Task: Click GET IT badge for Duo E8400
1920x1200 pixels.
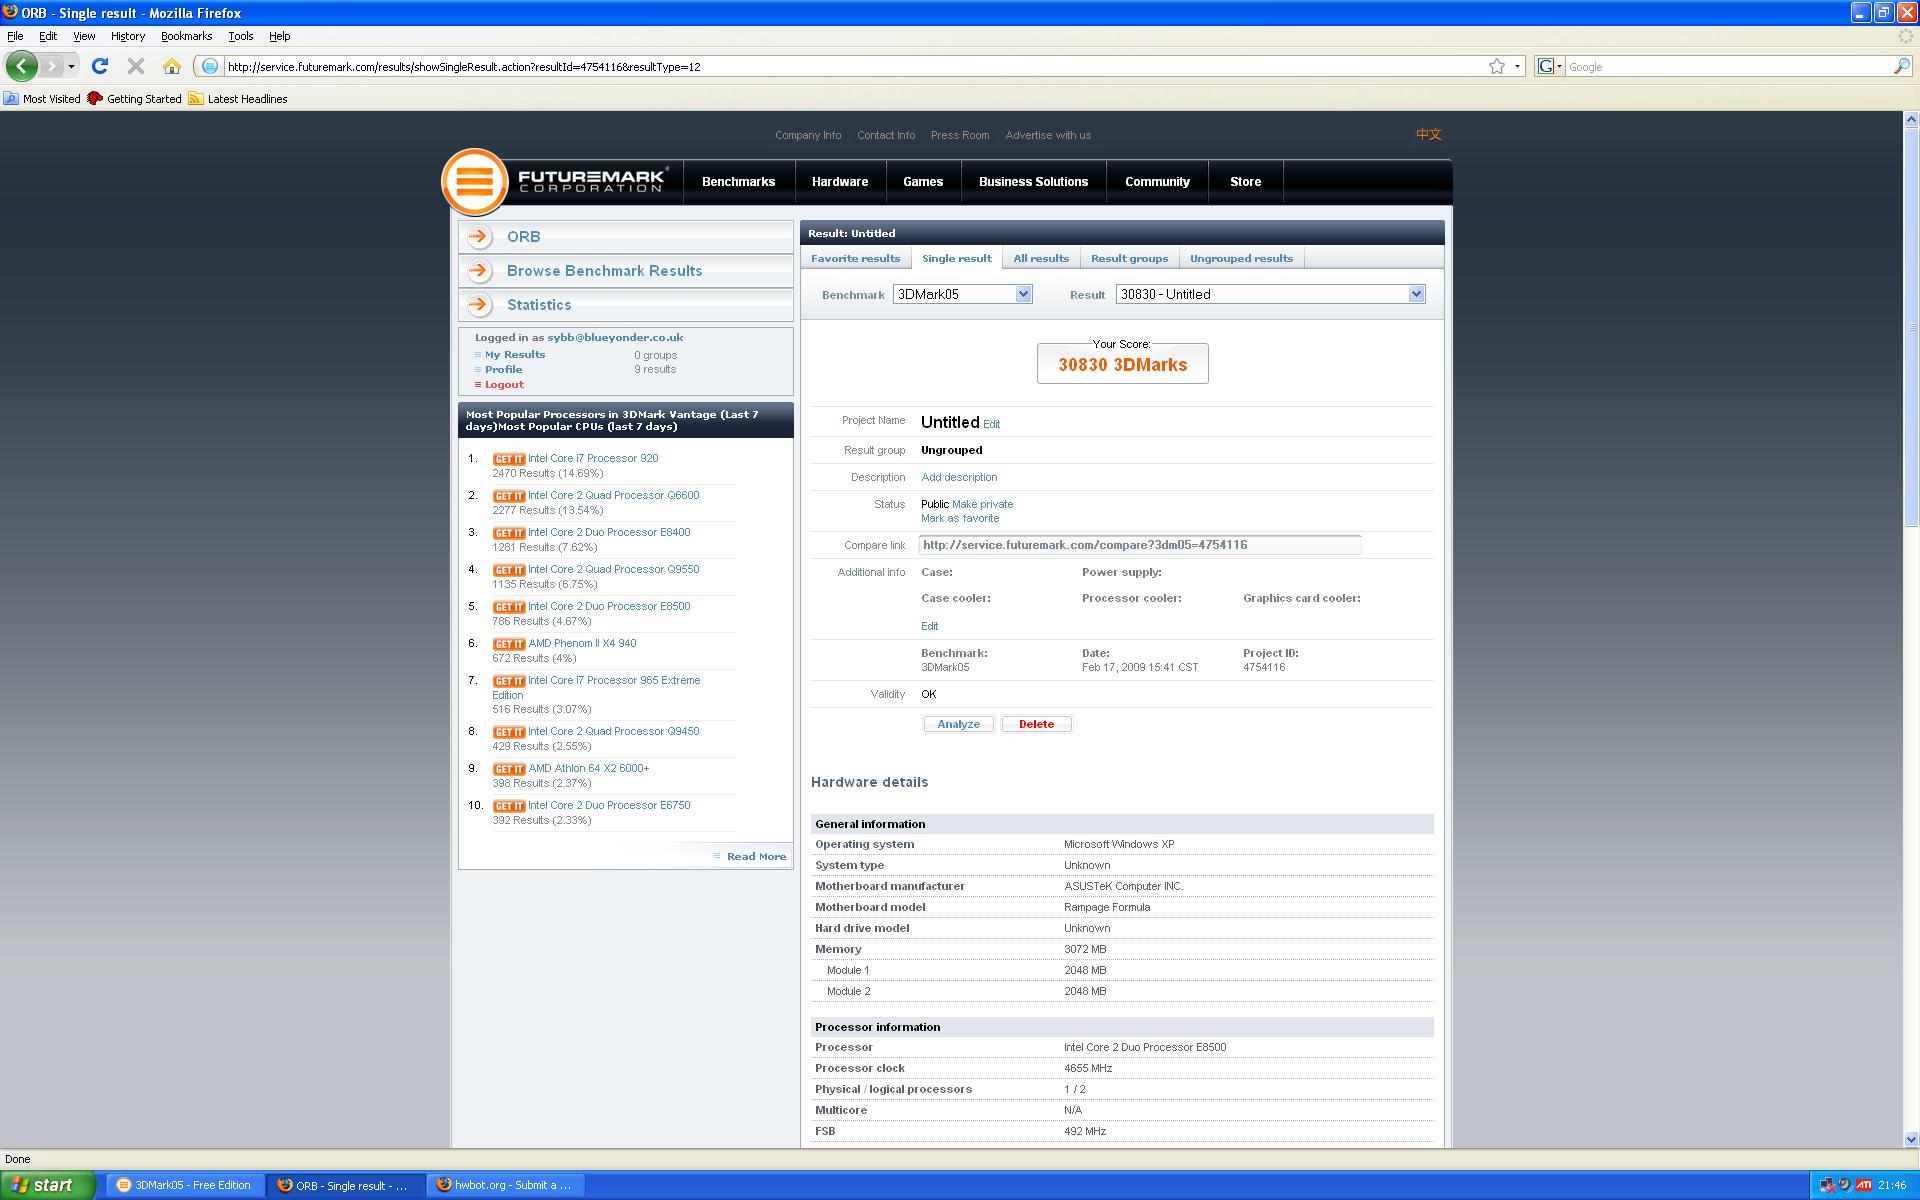Action: tap(508, 533)
